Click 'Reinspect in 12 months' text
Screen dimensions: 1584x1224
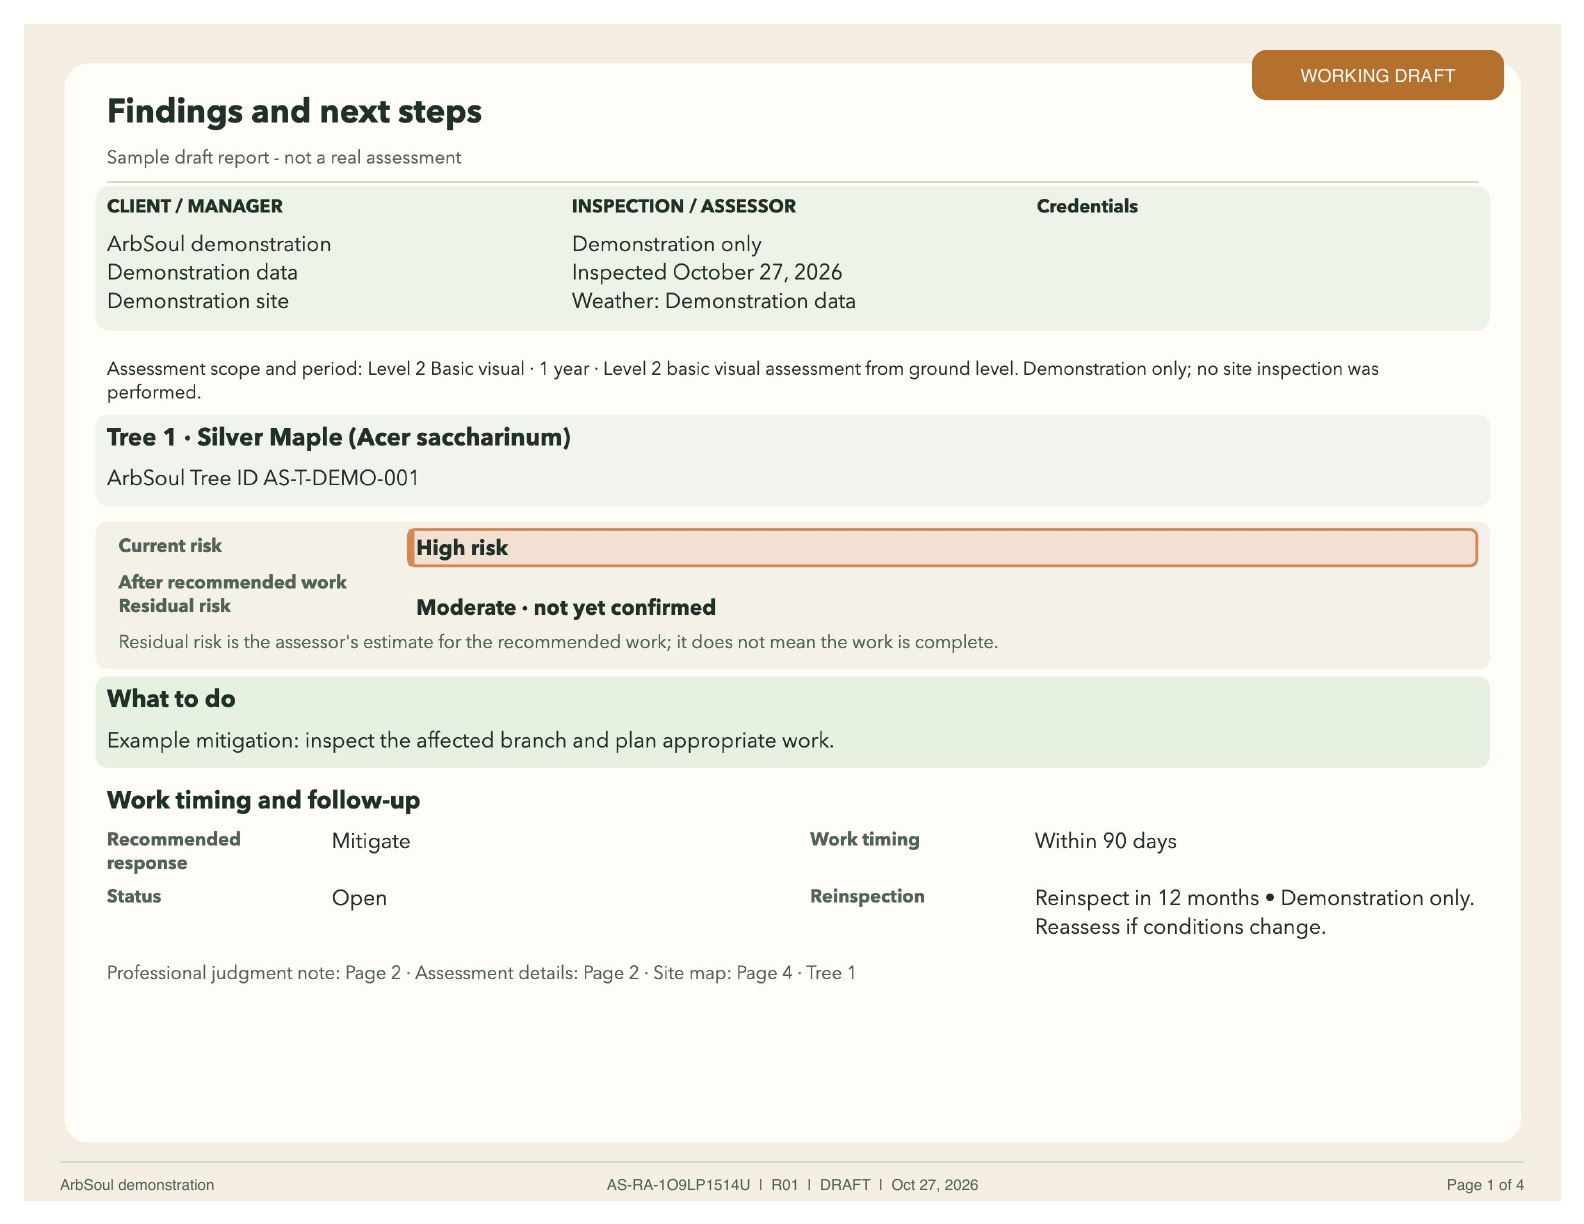coord(1147,898)
